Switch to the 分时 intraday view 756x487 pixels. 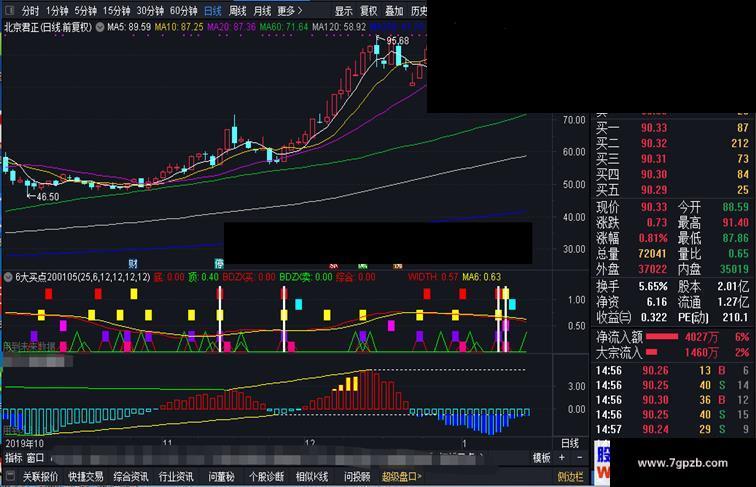[x=29, y=10]
